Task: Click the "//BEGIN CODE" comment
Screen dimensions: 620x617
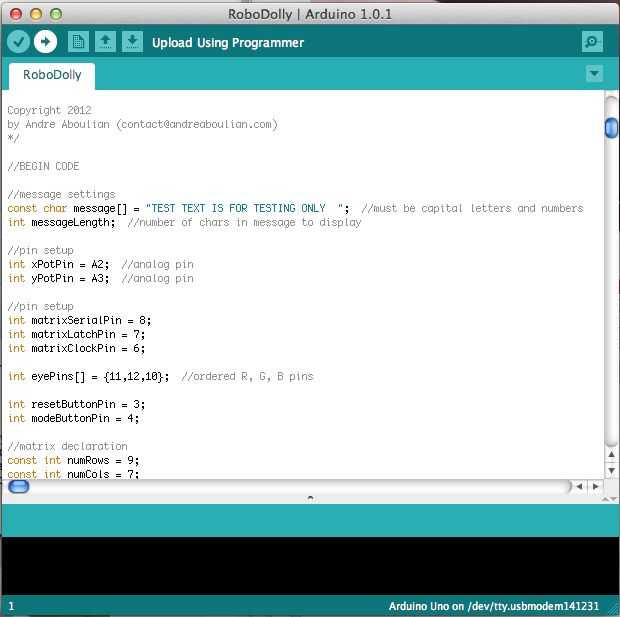Action: click(x=43, y=167)
